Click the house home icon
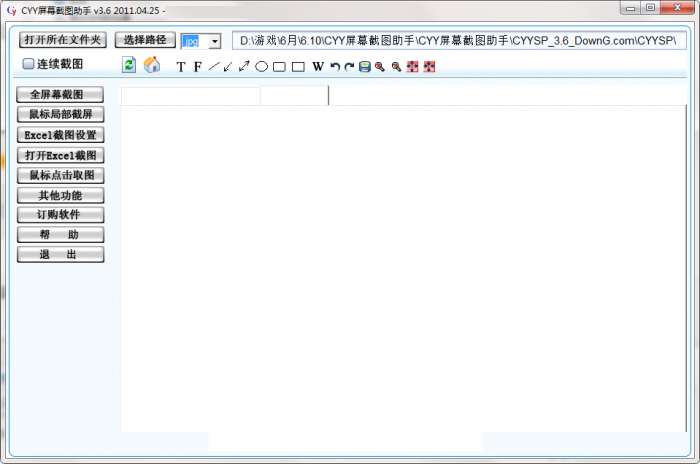The width and height of the screenshot is (700, 464). coord(152,65)
